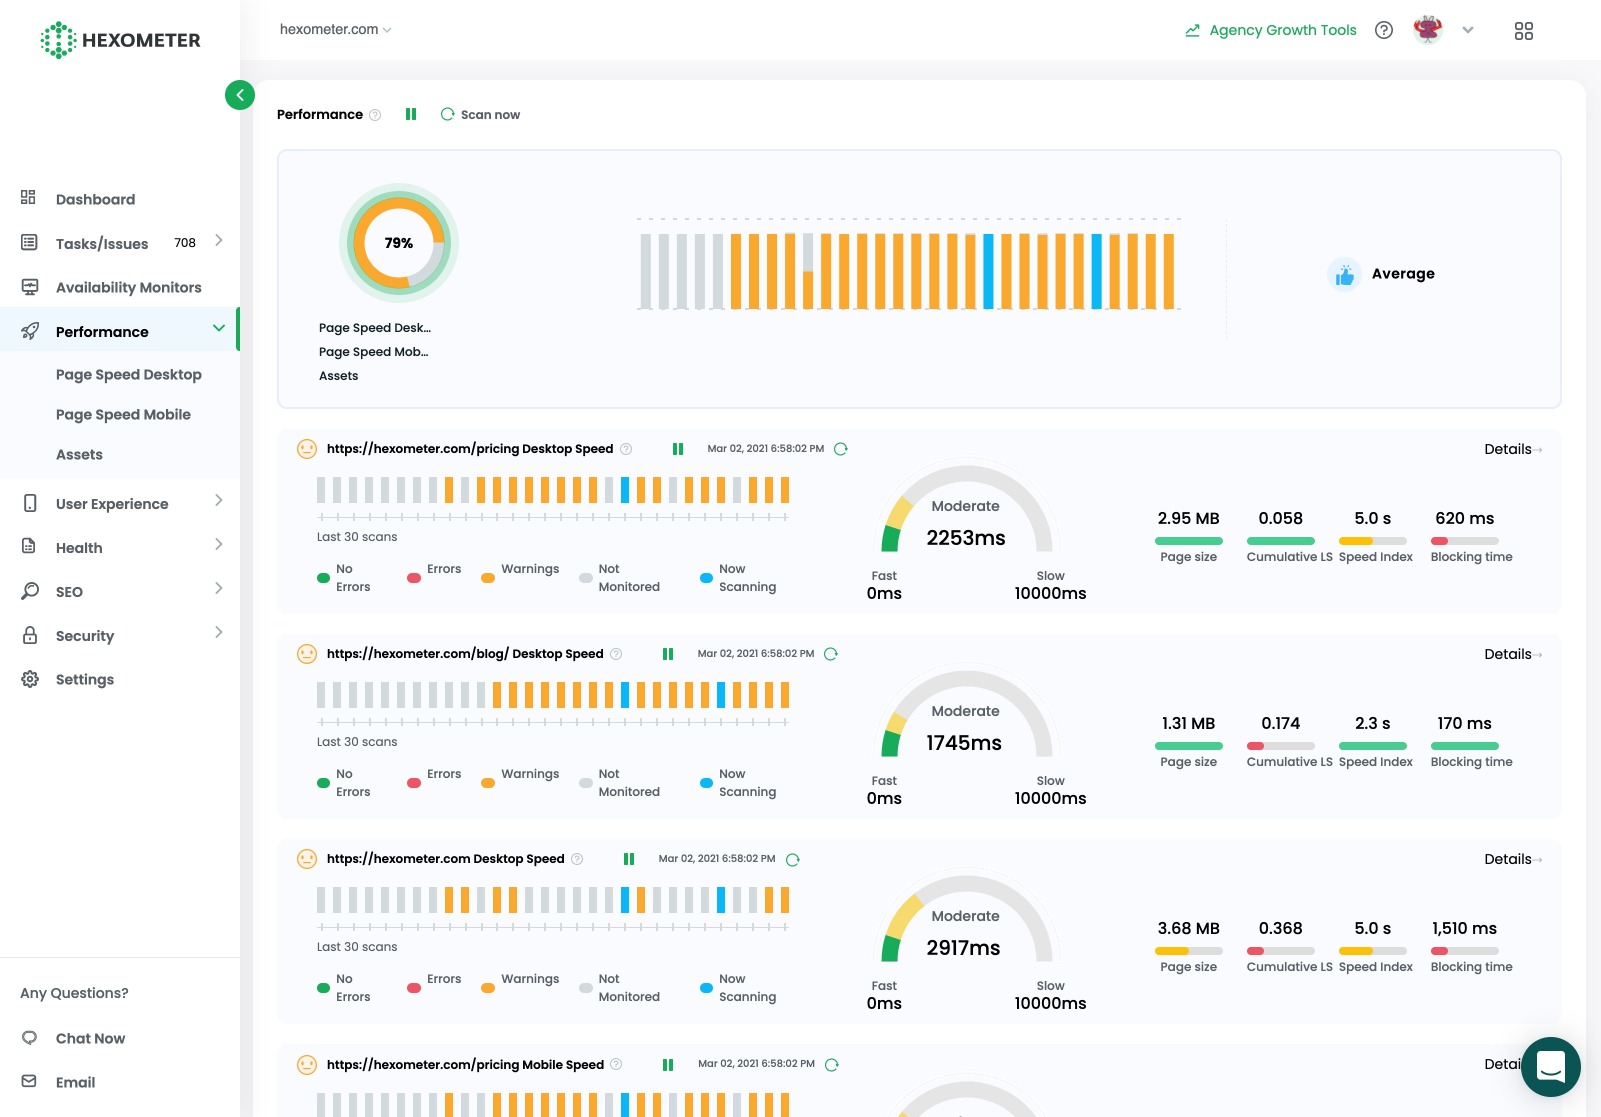Click the Hexometer logo
This screenshot has width=1601, height=1117.
120,40
